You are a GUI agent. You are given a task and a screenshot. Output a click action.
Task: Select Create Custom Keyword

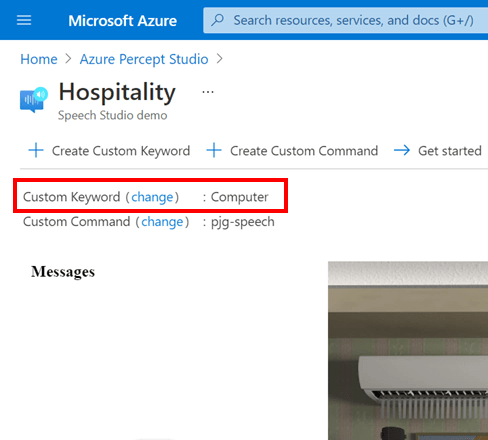pos(121,151)
